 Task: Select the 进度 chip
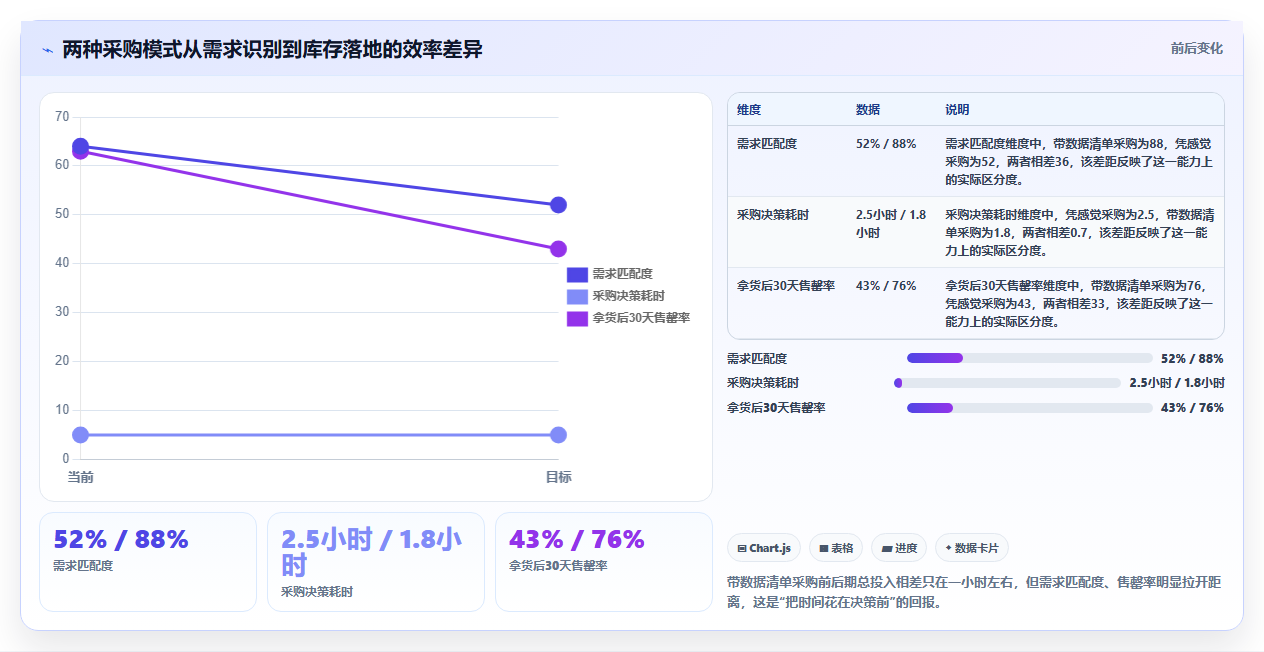(x=899, y=548)
